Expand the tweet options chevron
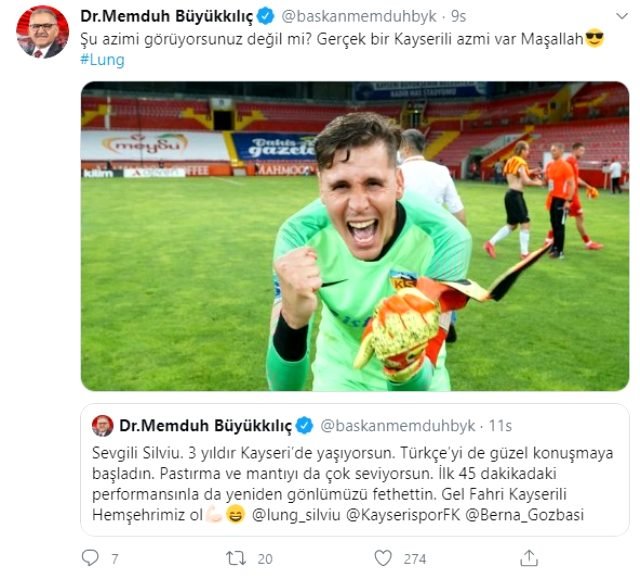 (622, 16)
